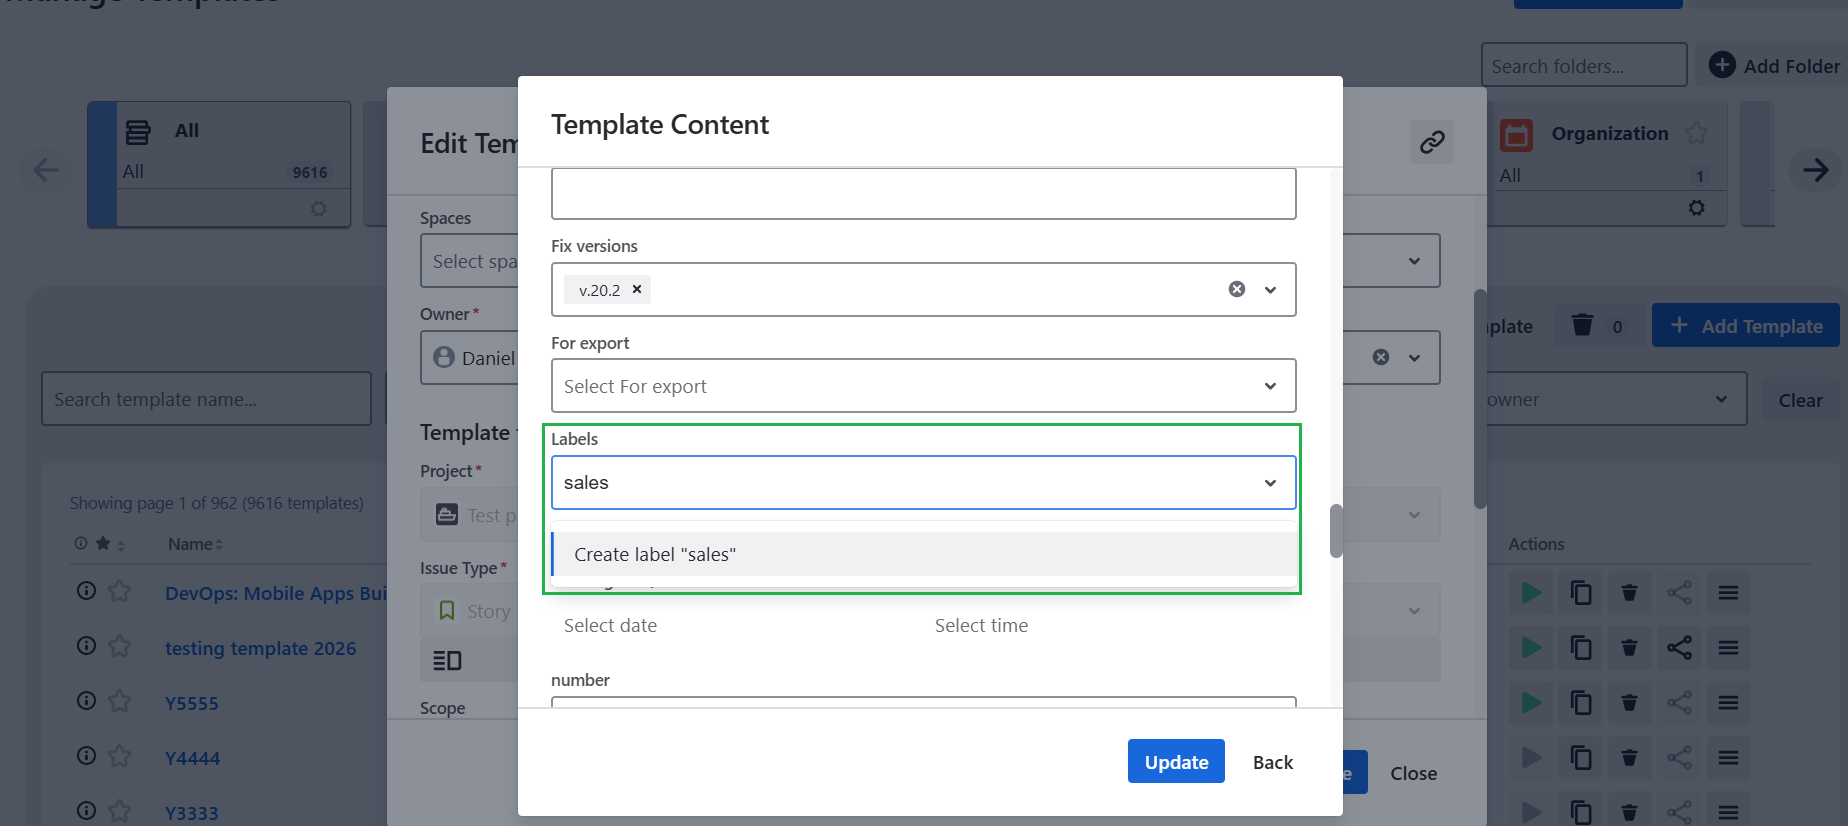Click the Back button

[x=1272, y=762]
